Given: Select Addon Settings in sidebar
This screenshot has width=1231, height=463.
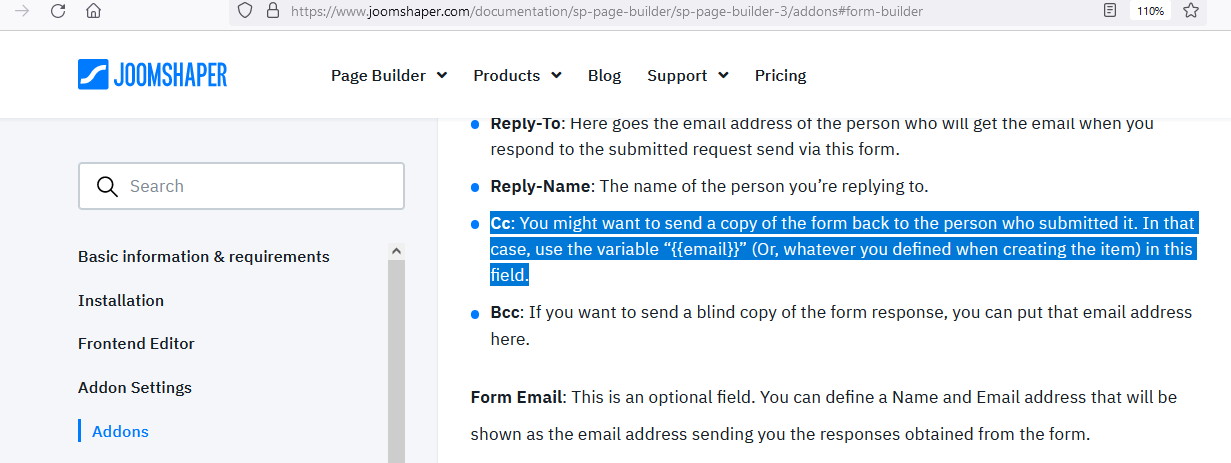Looking at the screenshot, I should [135, 388].
